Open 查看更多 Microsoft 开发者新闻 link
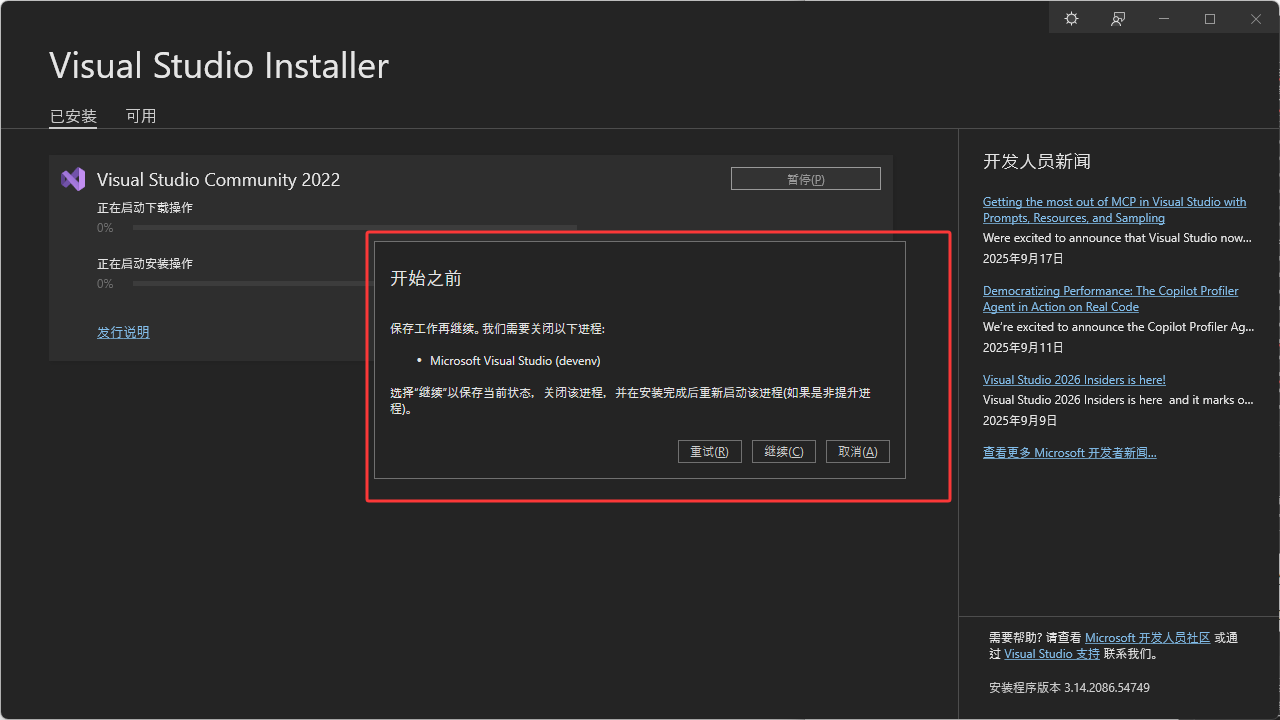The width and height of the screenshot is (1280, 720). click(x=1069, y=453)
